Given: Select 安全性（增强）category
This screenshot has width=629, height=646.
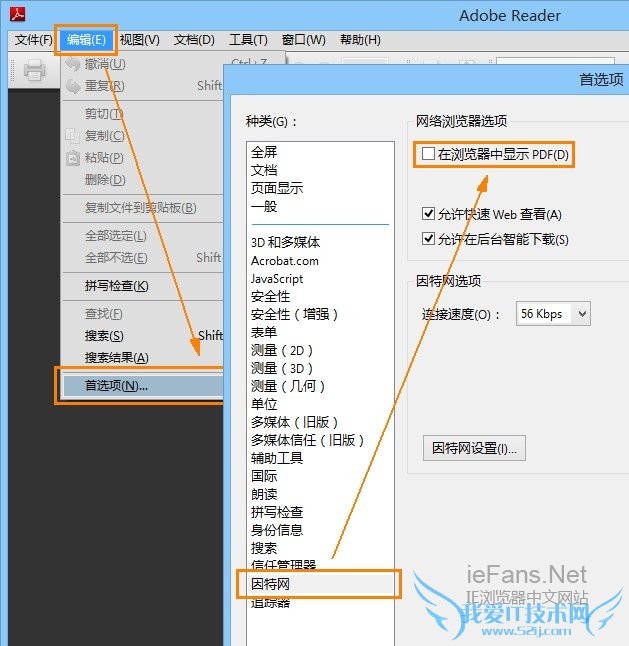Looking at the screenshot, I should (x=295, y=314).
